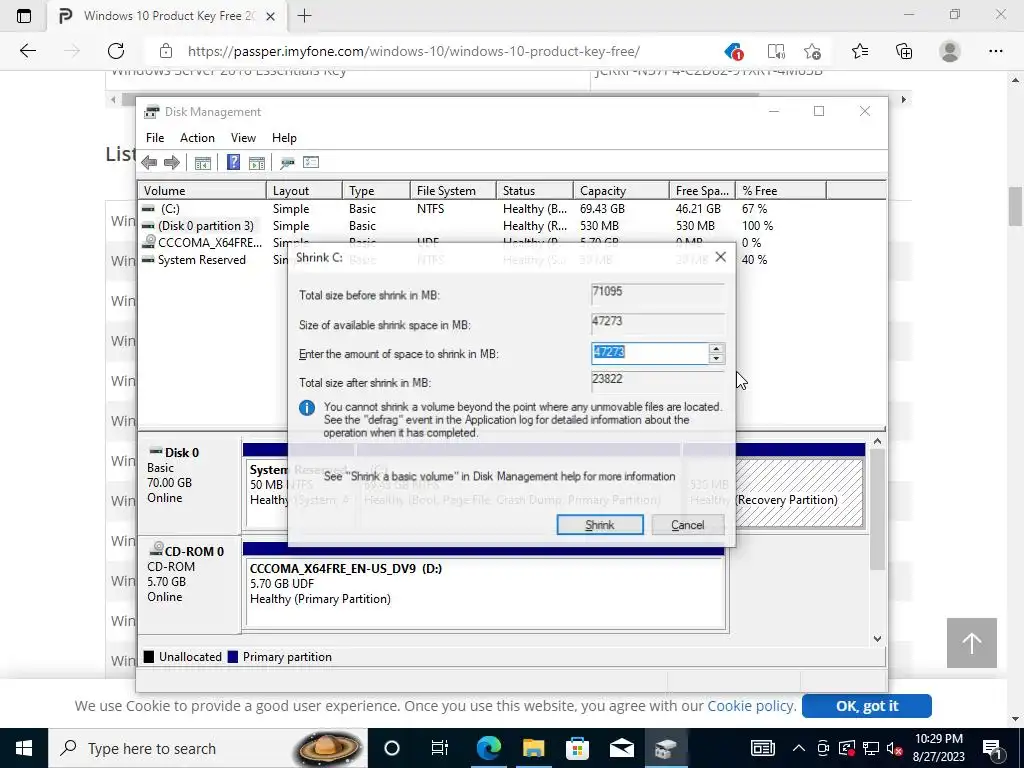Open Mail app from the taskbar
The height and width of the screenshot is (768, 1024).
coord(622,748)
